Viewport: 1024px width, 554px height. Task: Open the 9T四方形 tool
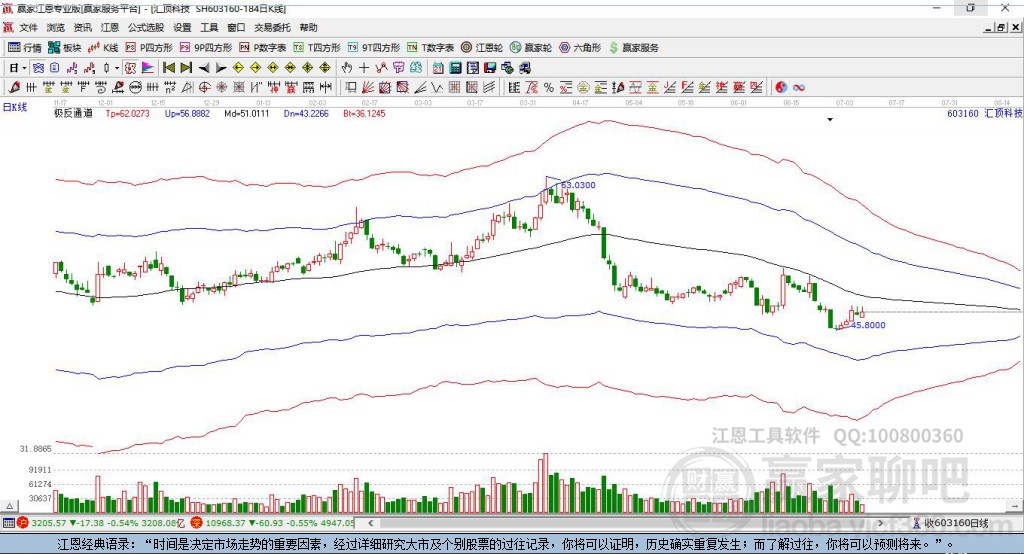tap(374, 48)
